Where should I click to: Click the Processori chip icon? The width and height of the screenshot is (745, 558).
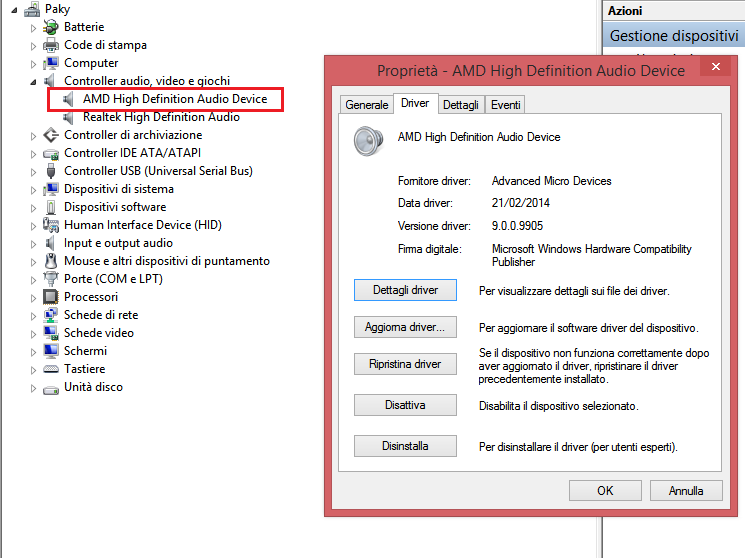coord(51,297)
